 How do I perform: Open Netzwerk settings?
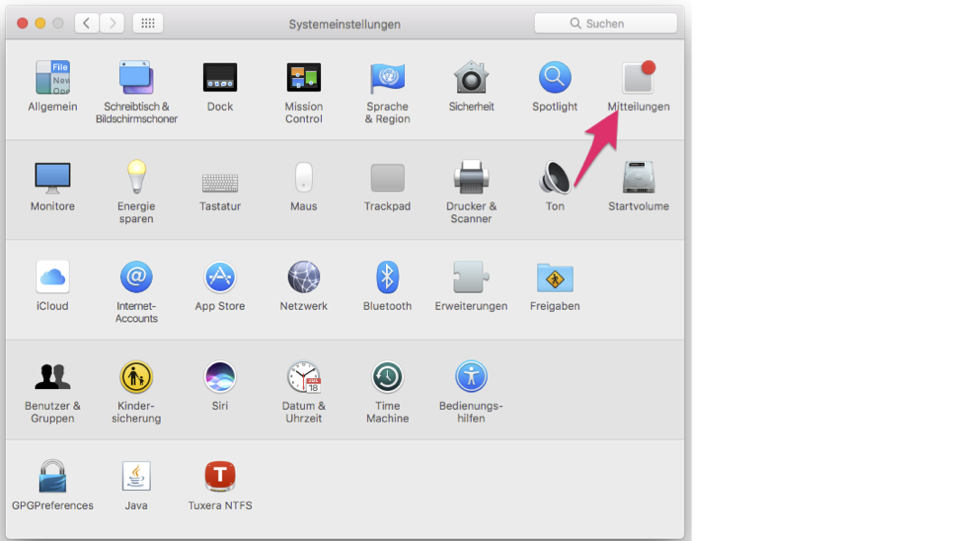(303, 277)
